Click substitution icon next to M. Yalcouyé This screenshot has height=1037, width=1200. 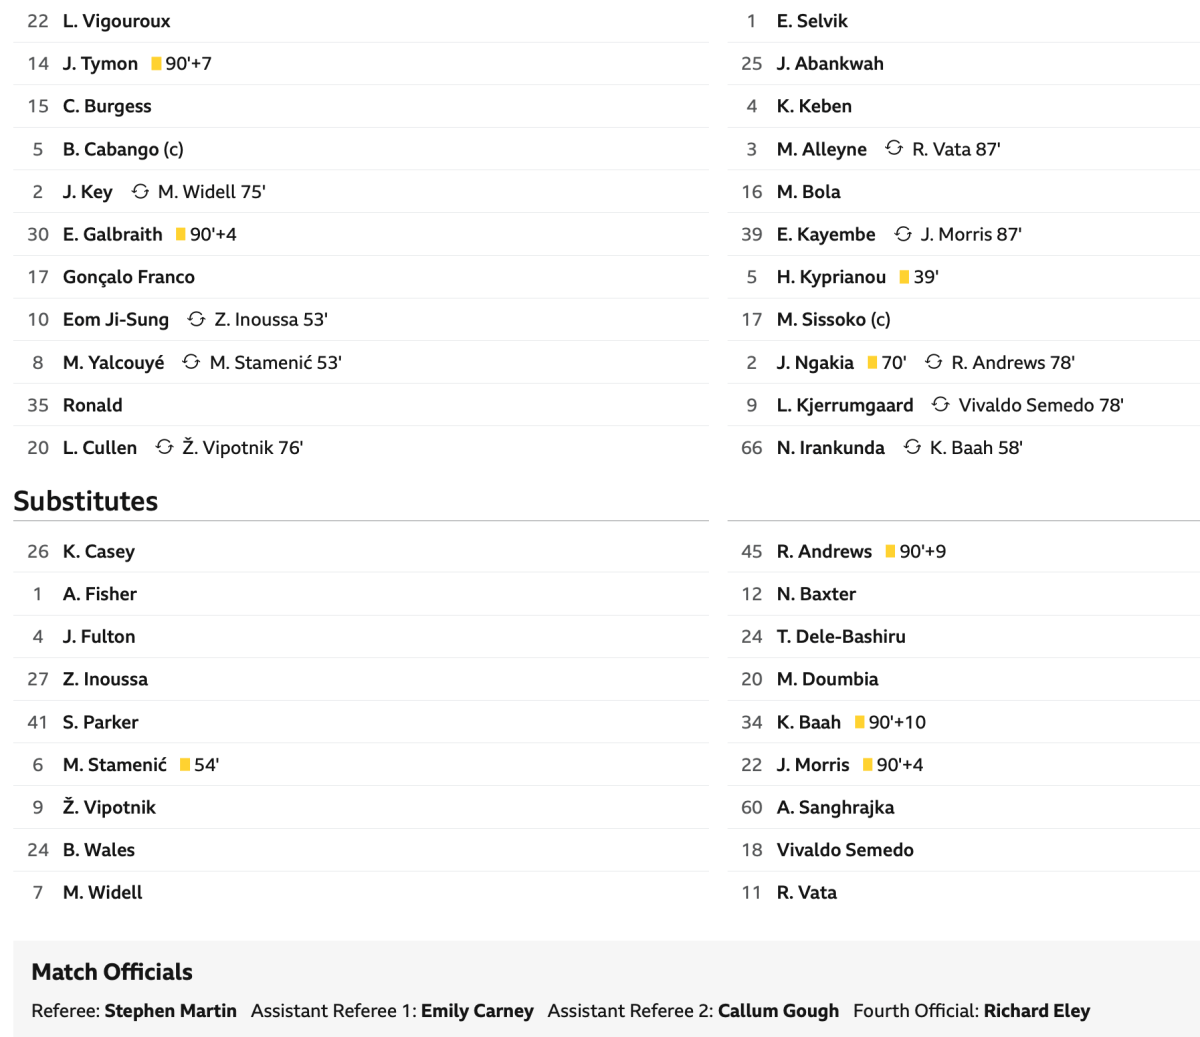coord(191,362)
